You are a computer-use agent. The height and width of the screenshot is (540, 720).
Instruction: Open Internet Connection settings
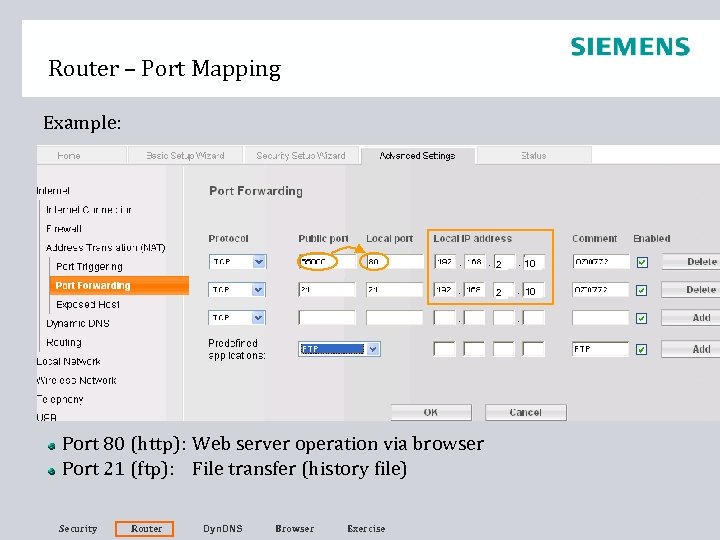[x=89, y=210]
